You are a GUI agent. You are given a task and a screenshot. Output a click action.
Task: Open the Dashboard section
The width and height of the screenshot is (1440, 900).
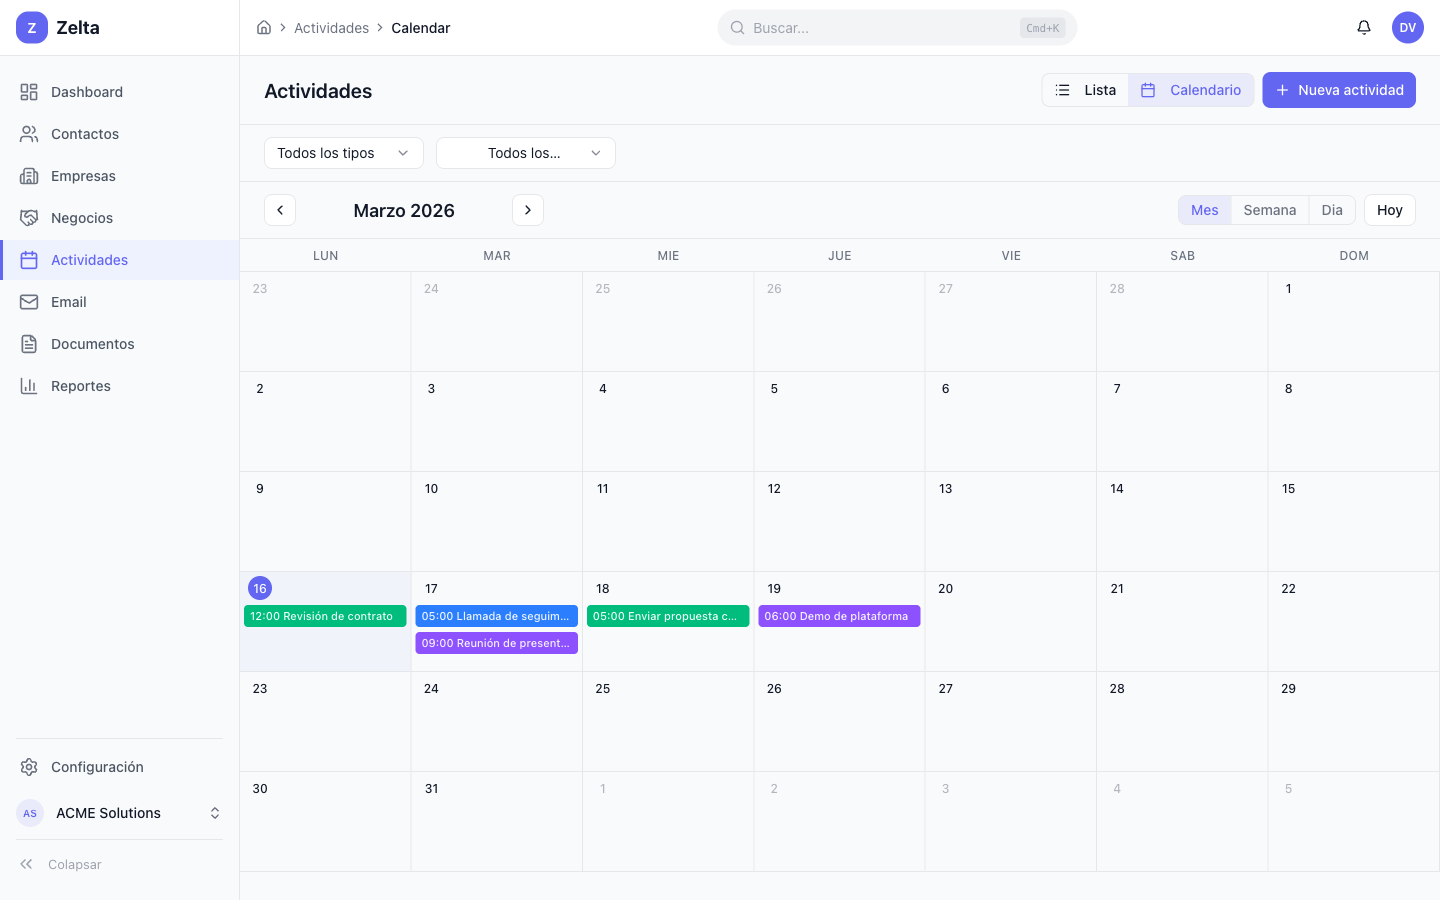86,91
